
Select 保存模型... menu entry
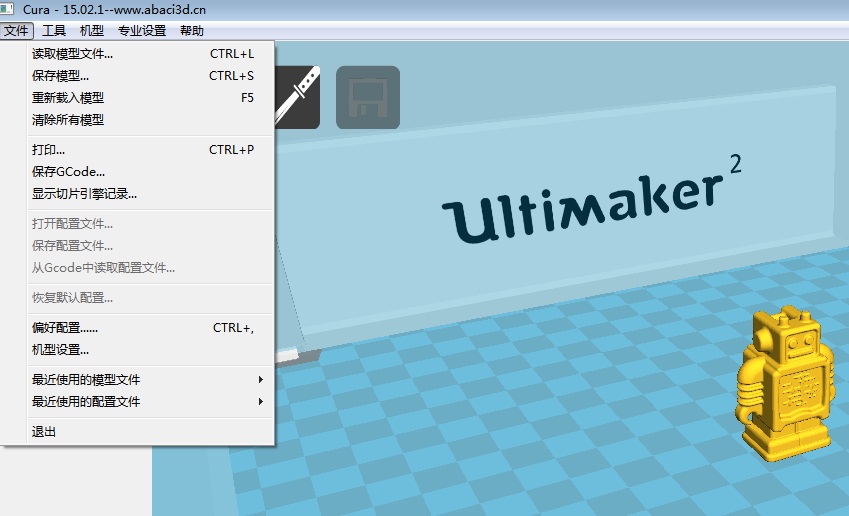tap(150, 76)
